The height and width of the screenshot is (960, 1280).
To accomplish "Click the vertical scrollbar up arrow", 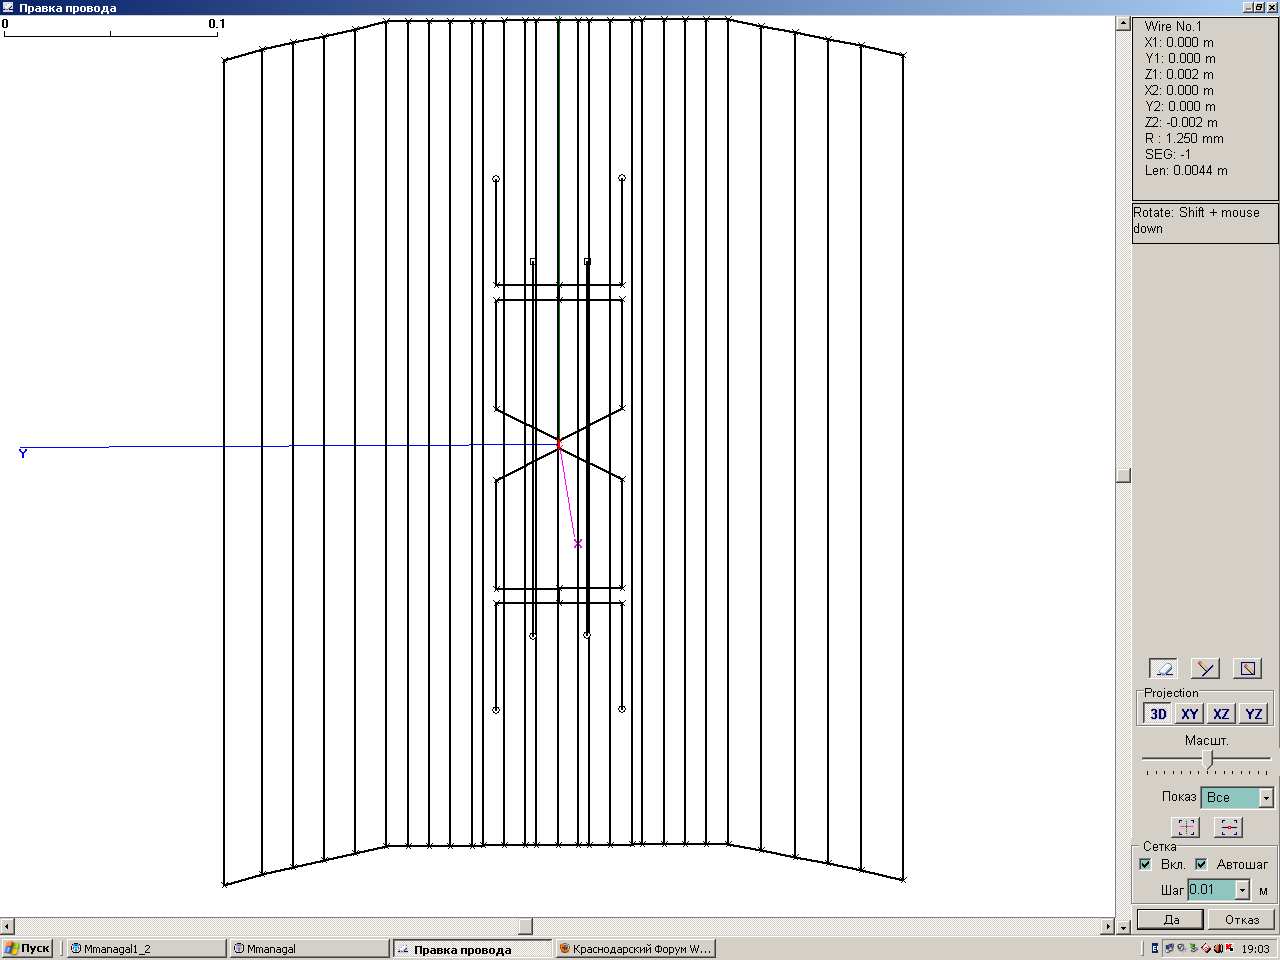I will point(1123,23).
